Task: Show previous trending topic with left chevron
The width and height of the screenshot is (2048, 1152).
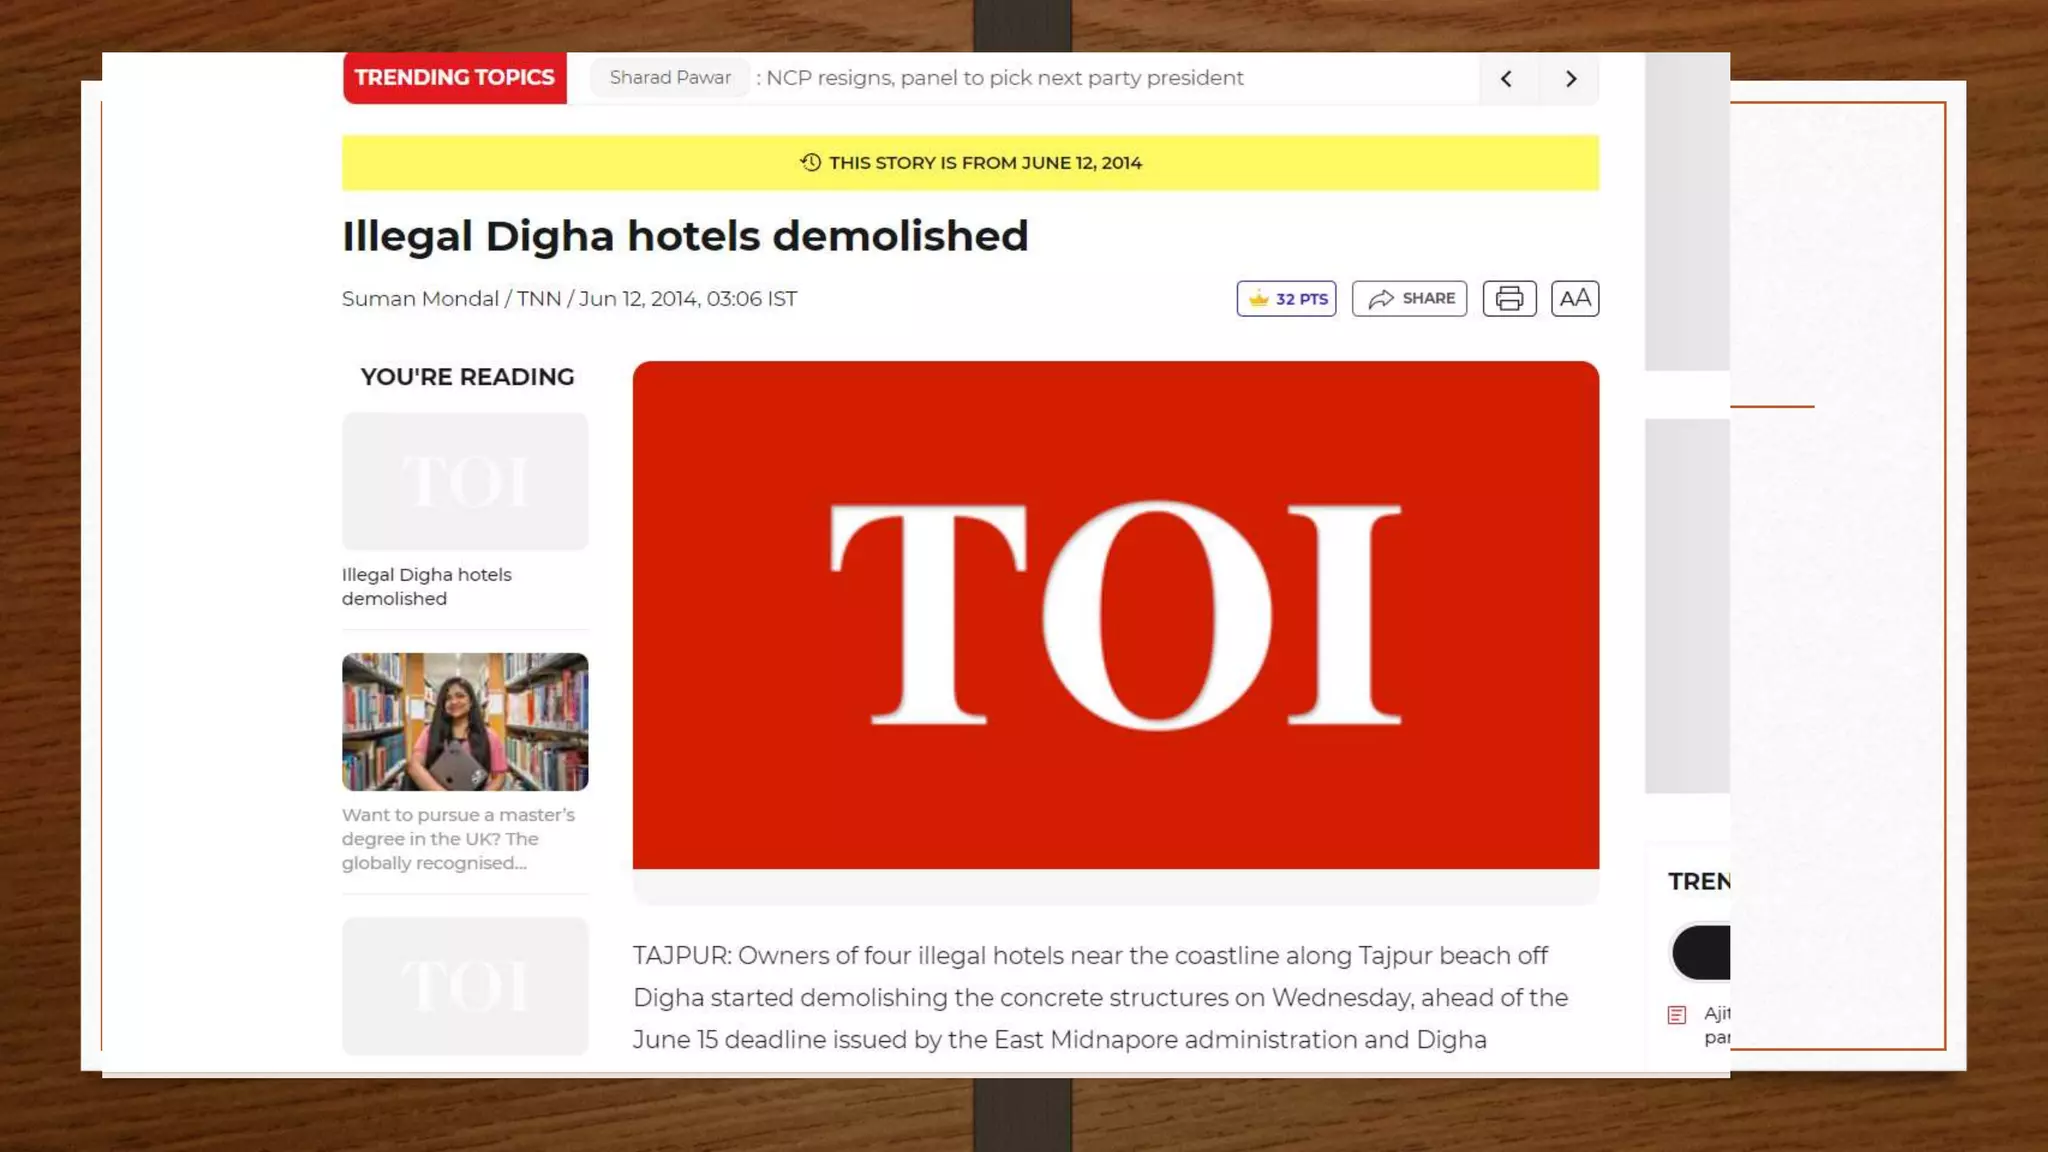Action: tap(1507, 79)
